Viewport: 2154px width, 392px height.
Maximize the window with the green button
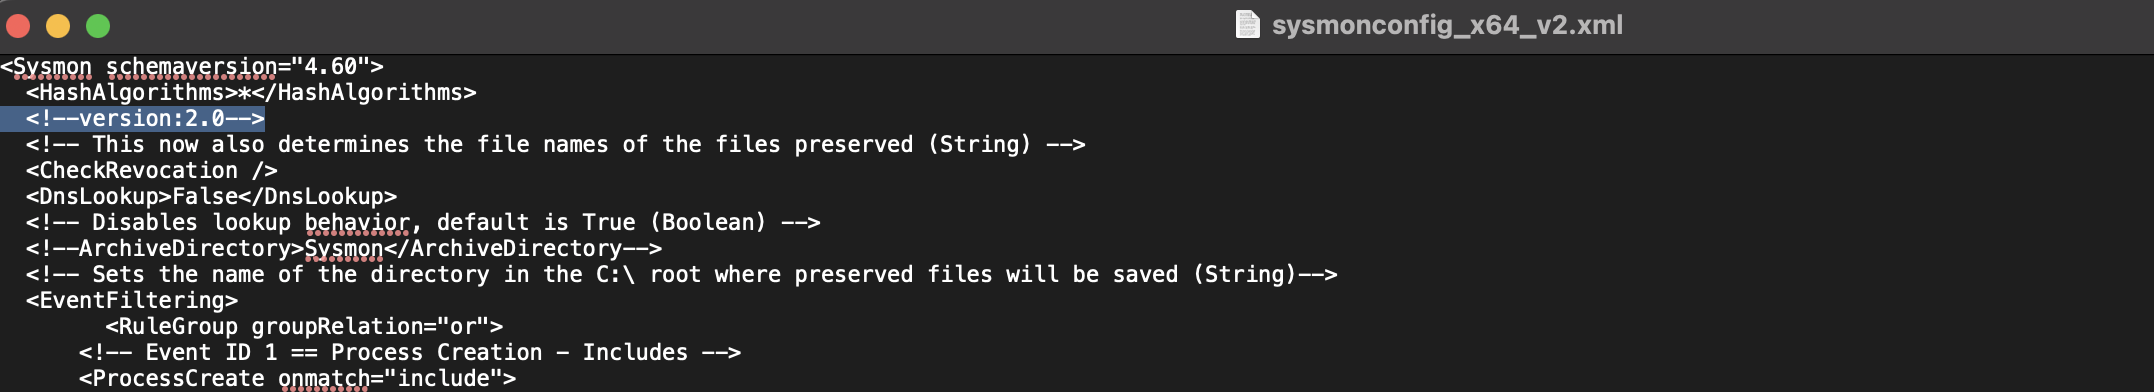click(x=98, y=26)
